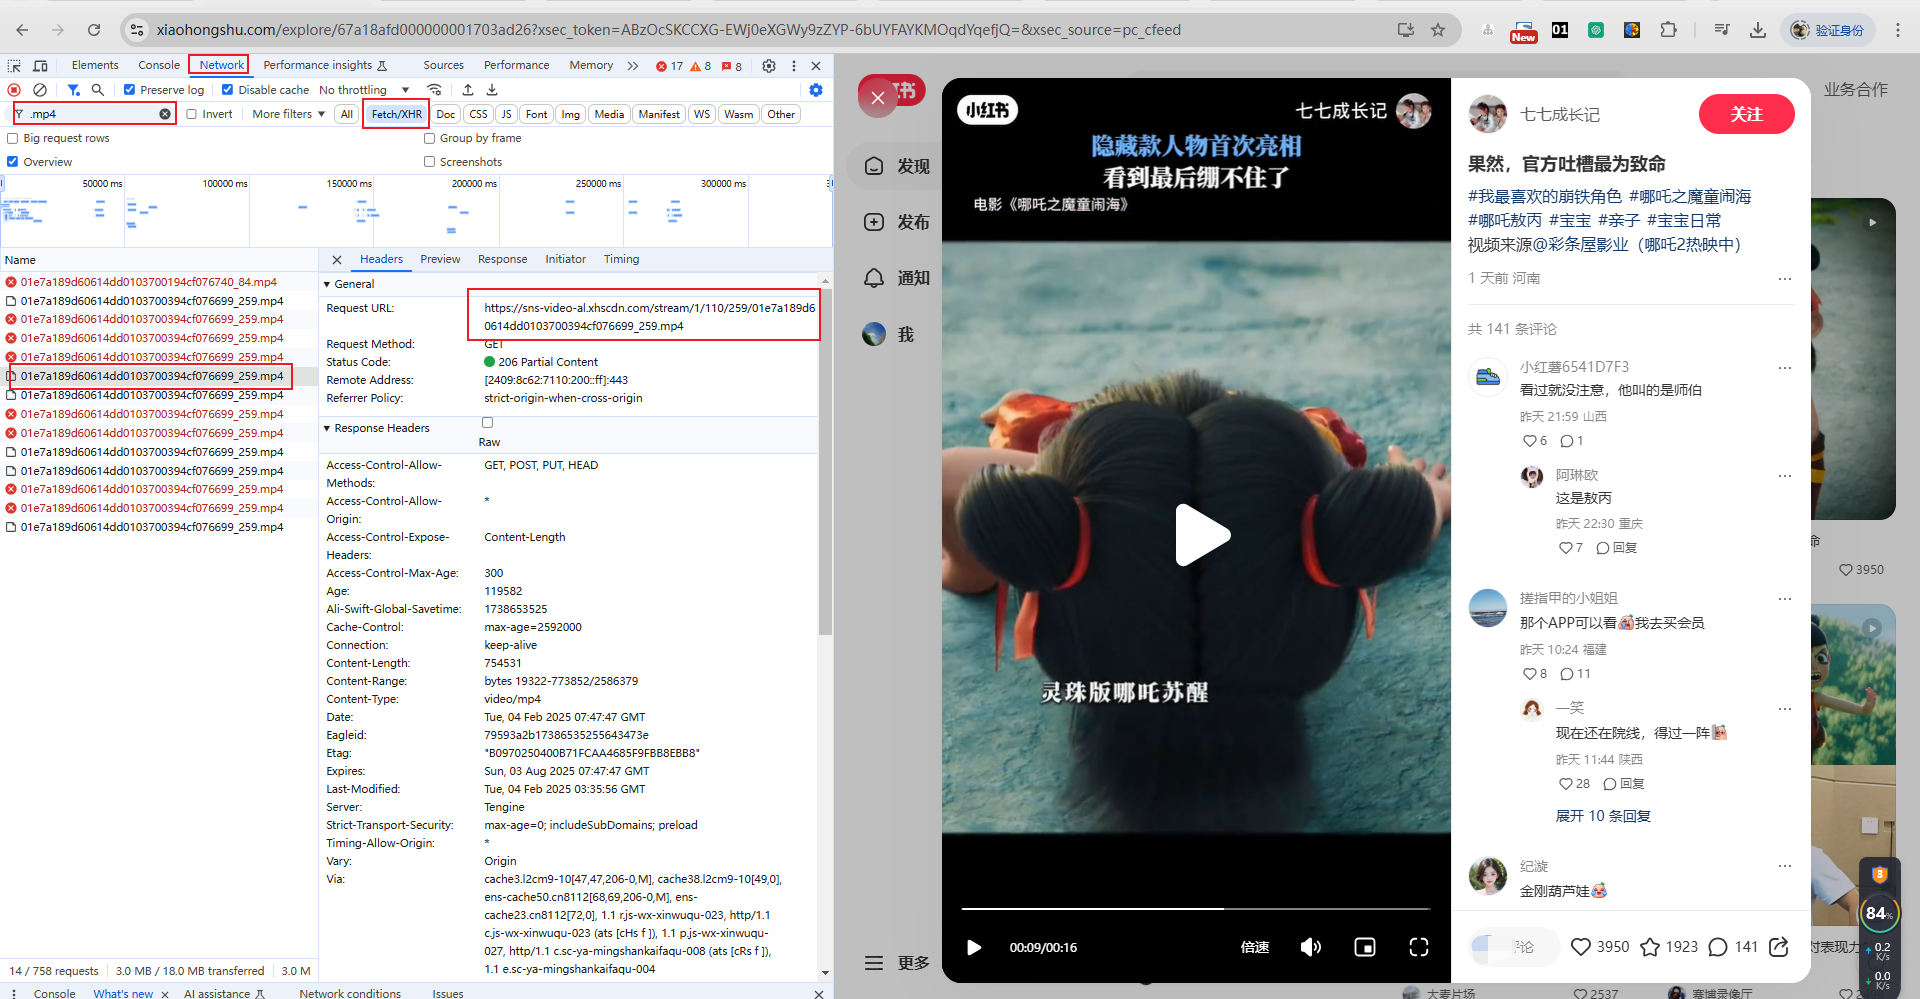Clear the .mp4 filter text
Viewport: 1920px width, 999px height.
click(165, 114)
